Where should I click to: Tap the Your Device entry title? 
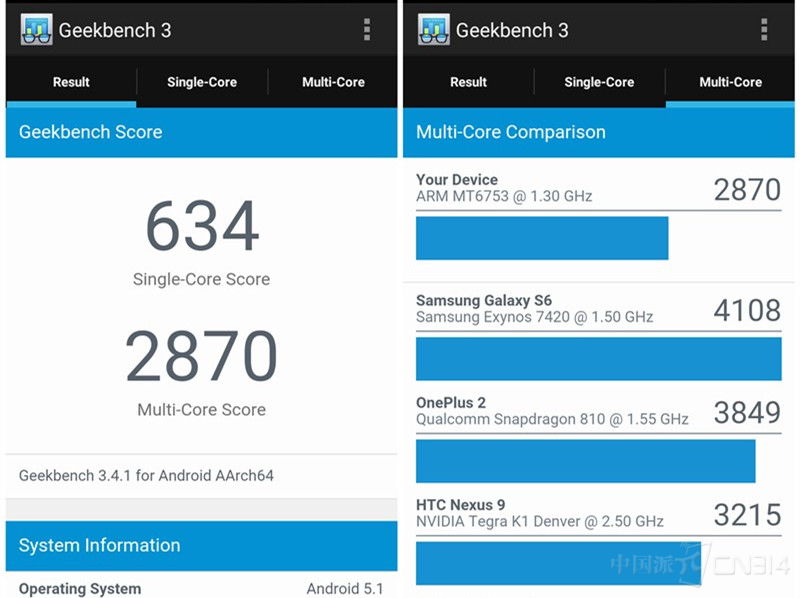click(x=457, y=180)
